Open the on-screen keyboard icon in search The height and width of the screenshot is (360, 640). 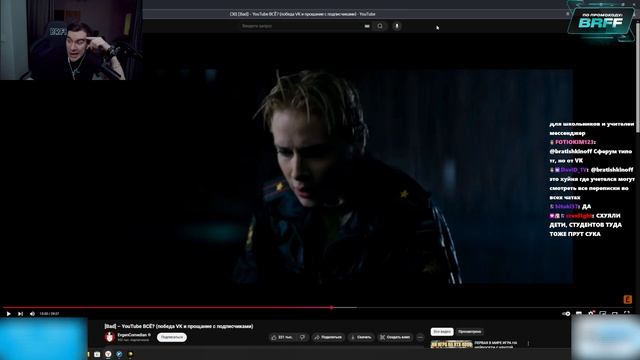(367, 26)
